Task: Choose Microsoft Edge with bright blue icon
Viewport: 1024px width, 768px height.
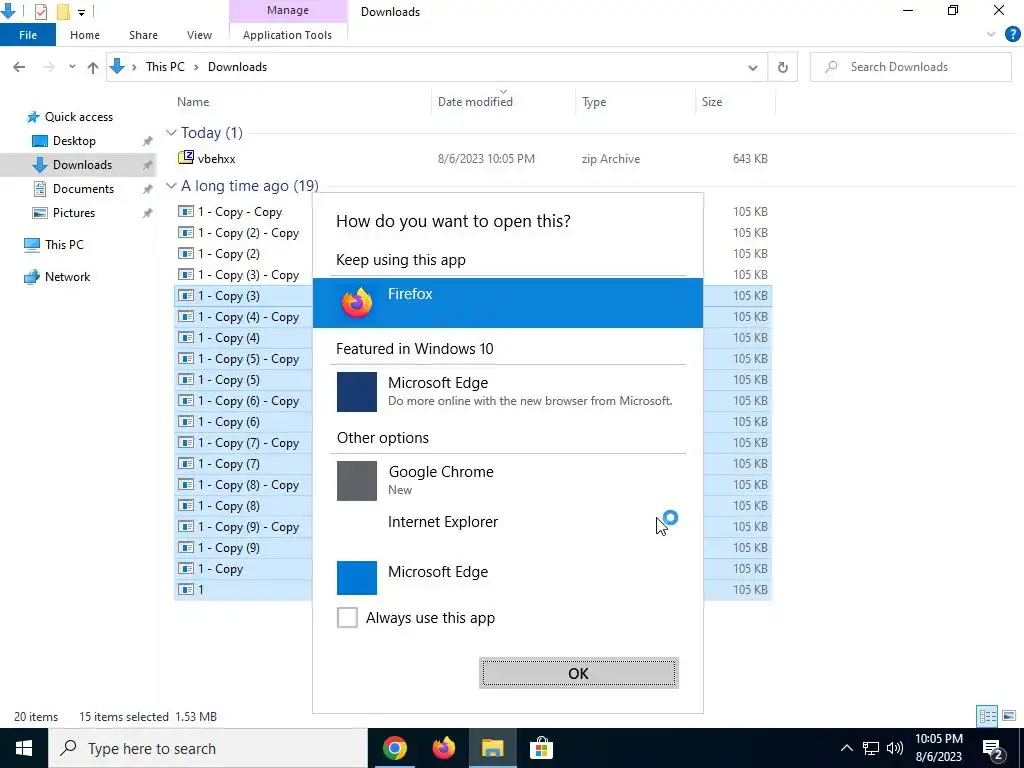Action: coord(507,577)
